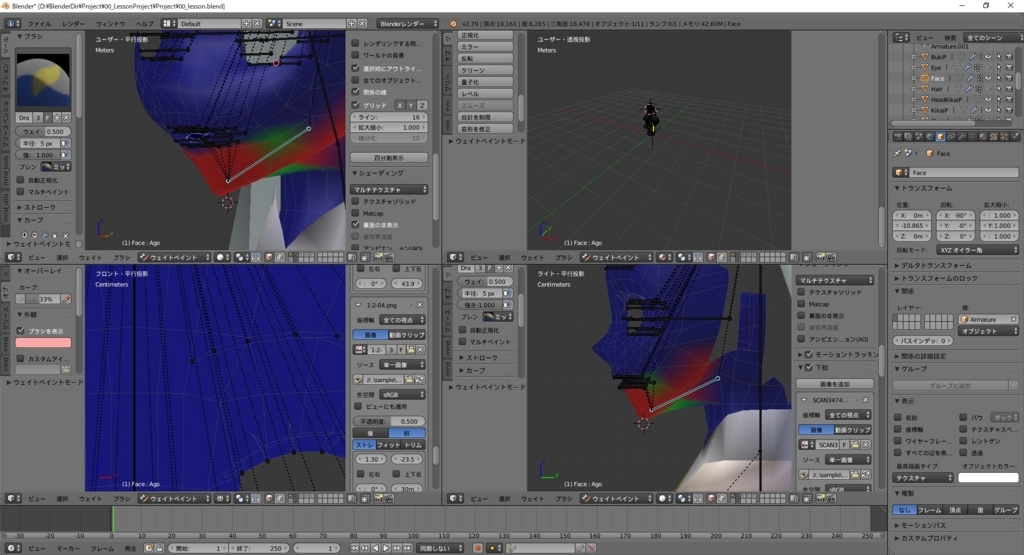Toggle the red auto-keyframe record button

coord(478,548)
